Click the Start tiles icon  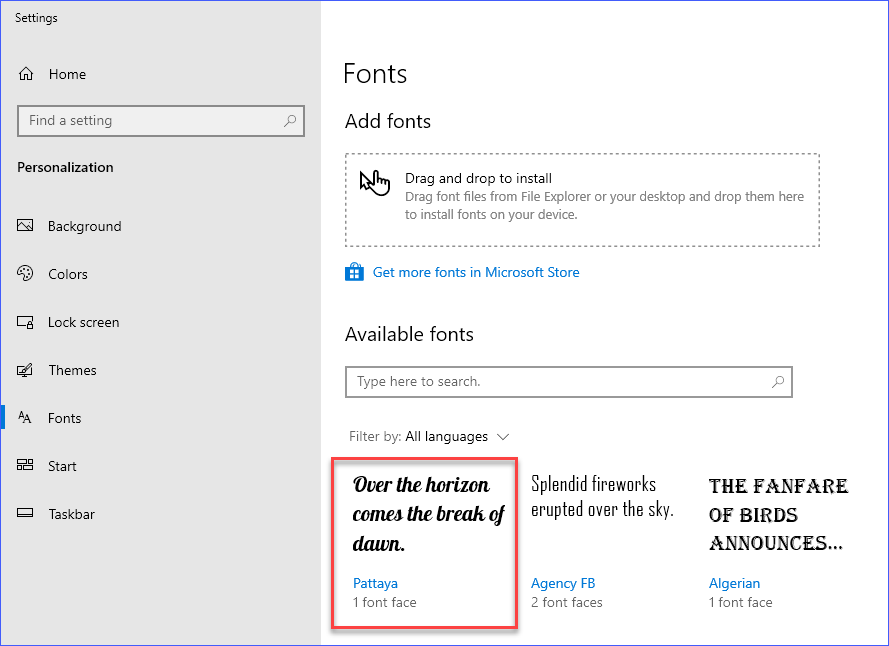click(x=25, y=466)
